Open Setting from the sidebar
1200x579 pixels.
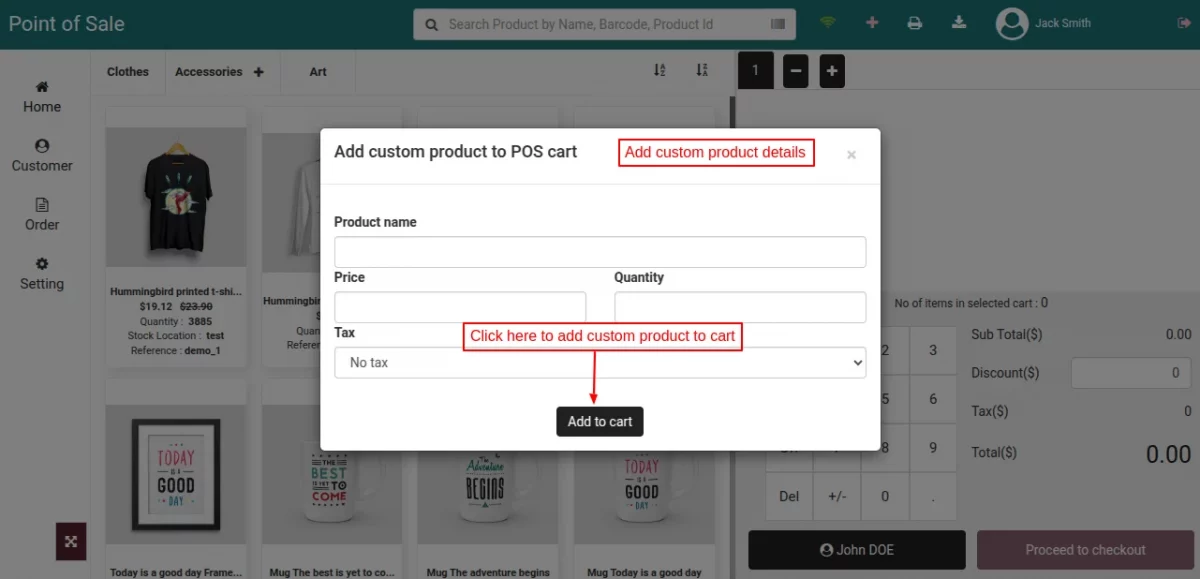click(x=42, y=273)
